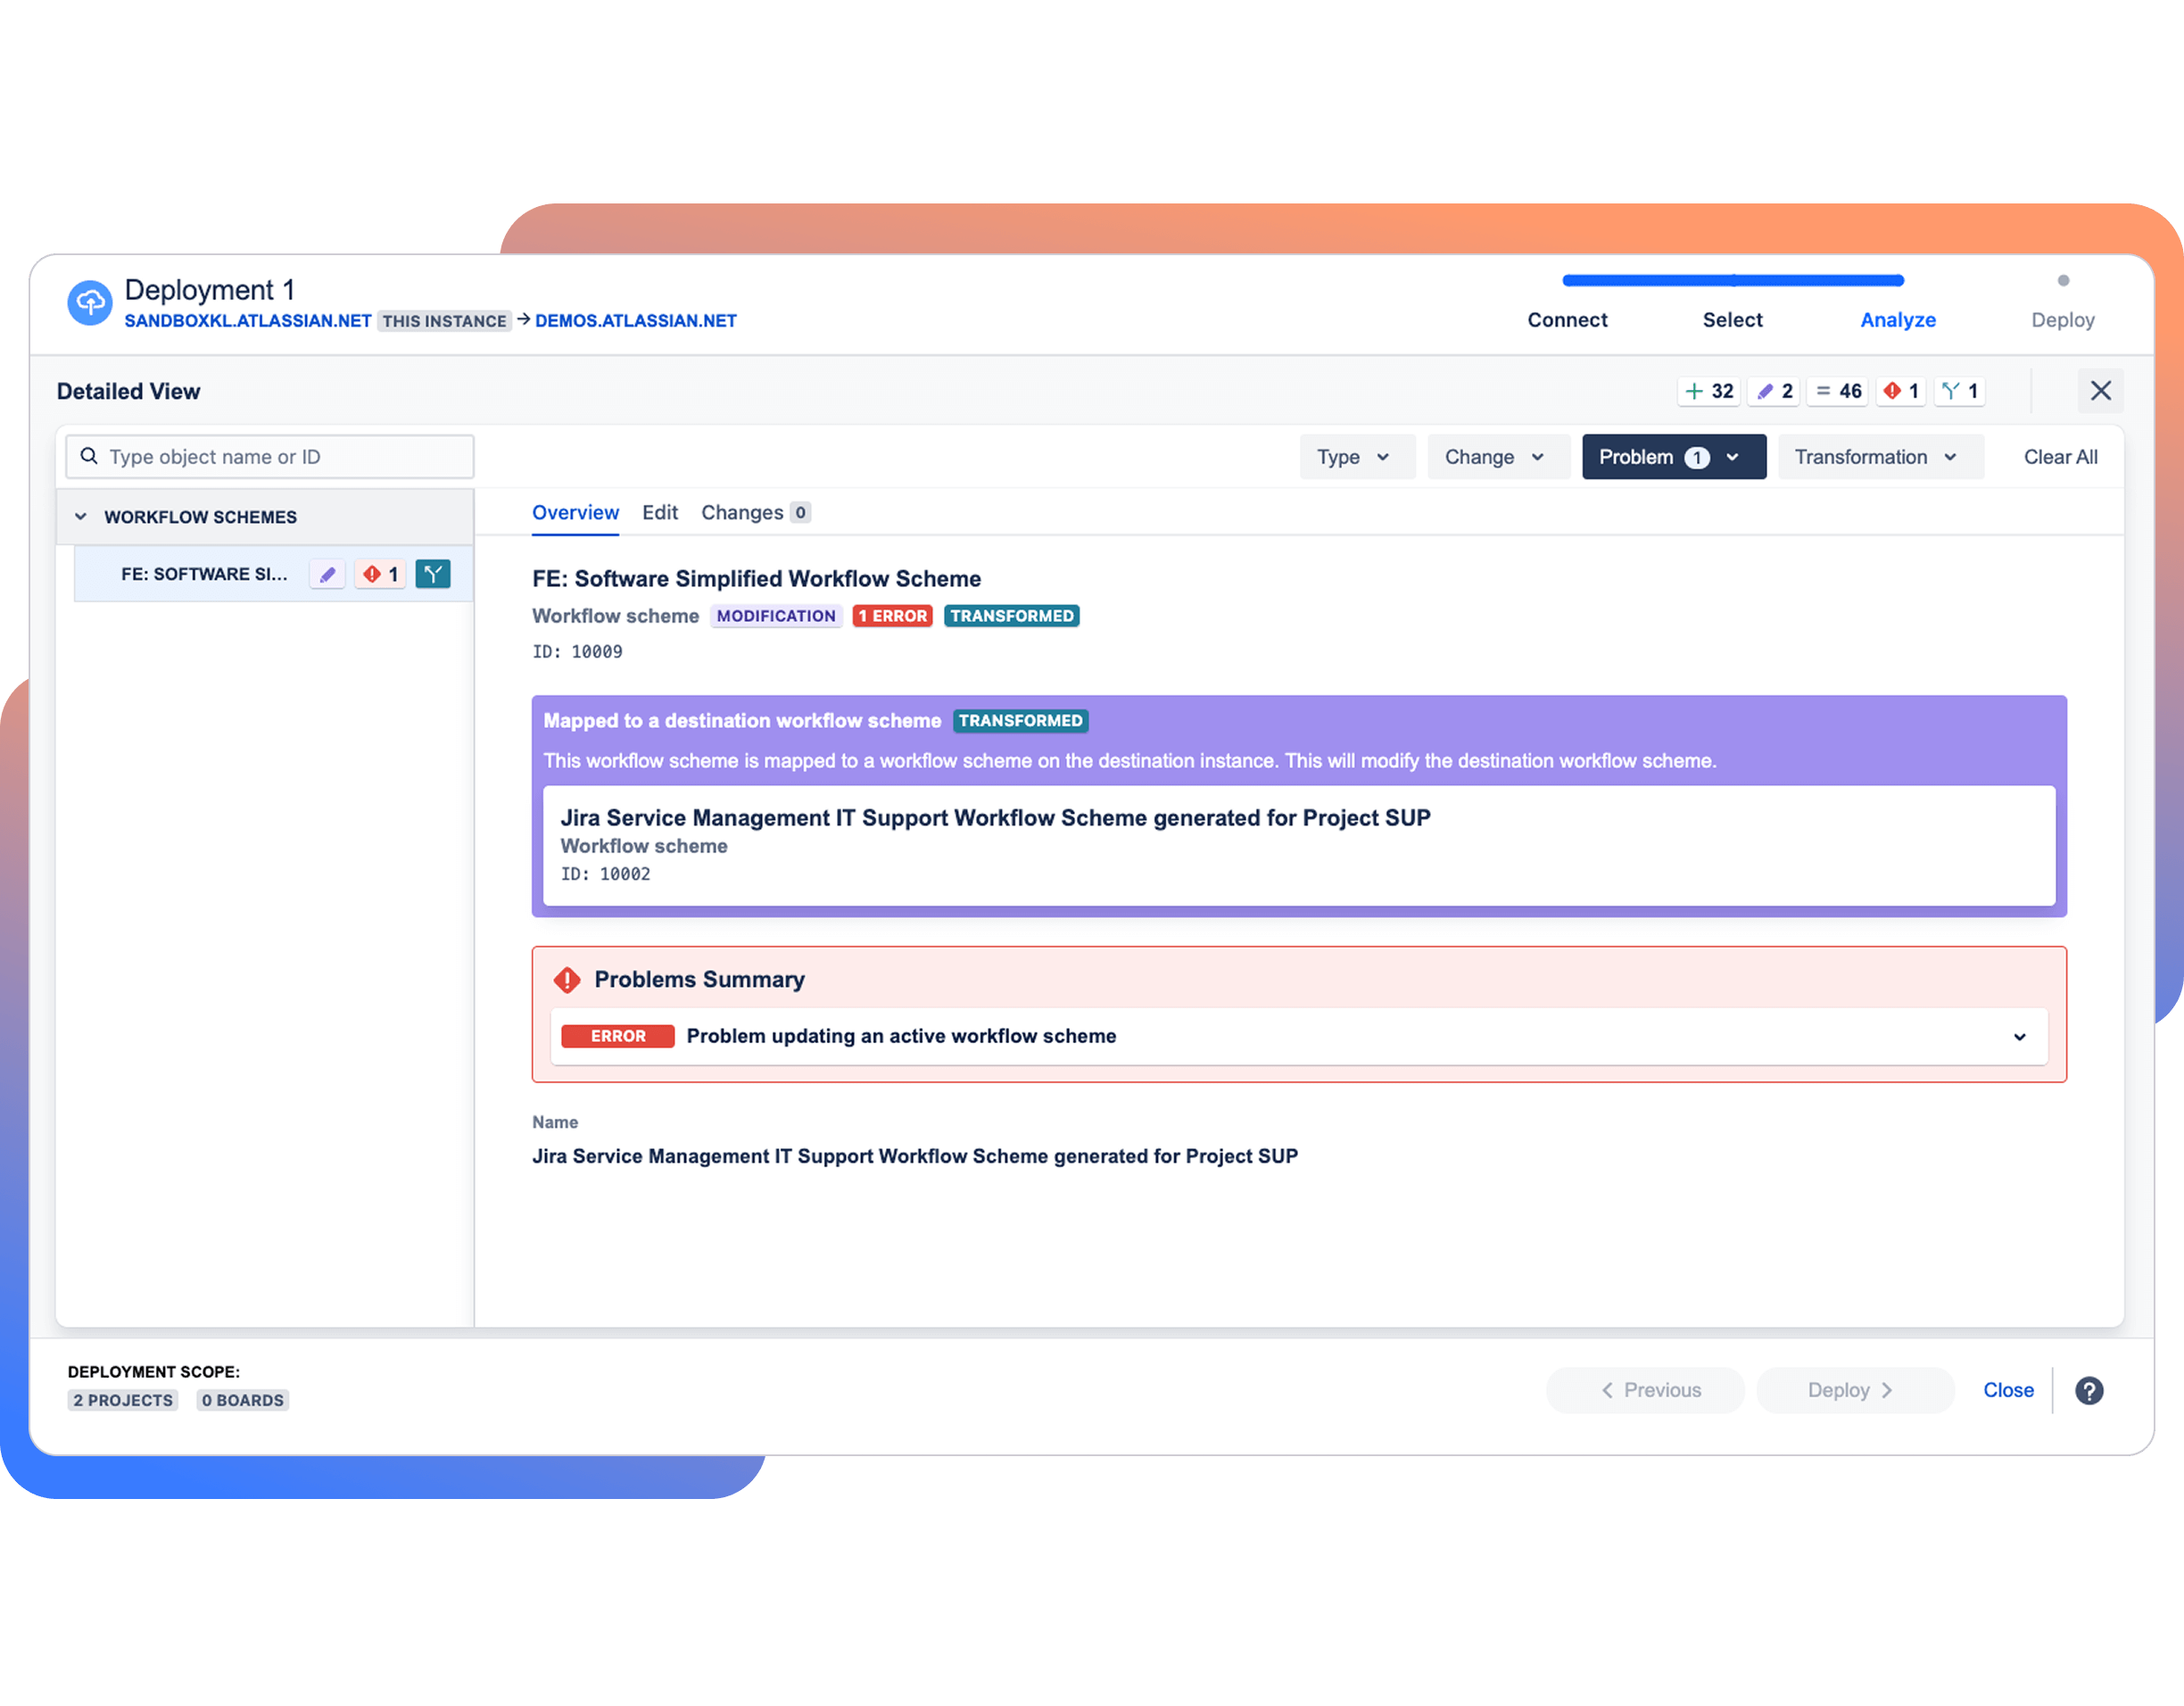Viewport: 2184px width, 1706px height.
Task: Click the deployment cloud upload icon
Action: [90, 303]
